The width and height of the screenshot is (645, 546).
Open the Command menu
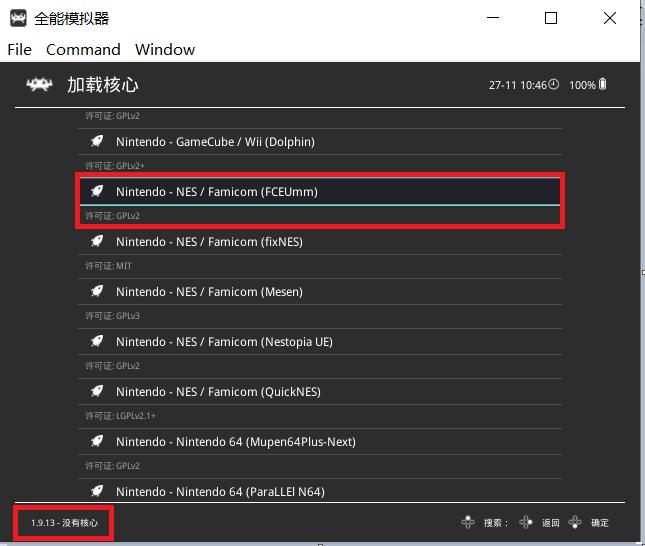pos(83,49)
